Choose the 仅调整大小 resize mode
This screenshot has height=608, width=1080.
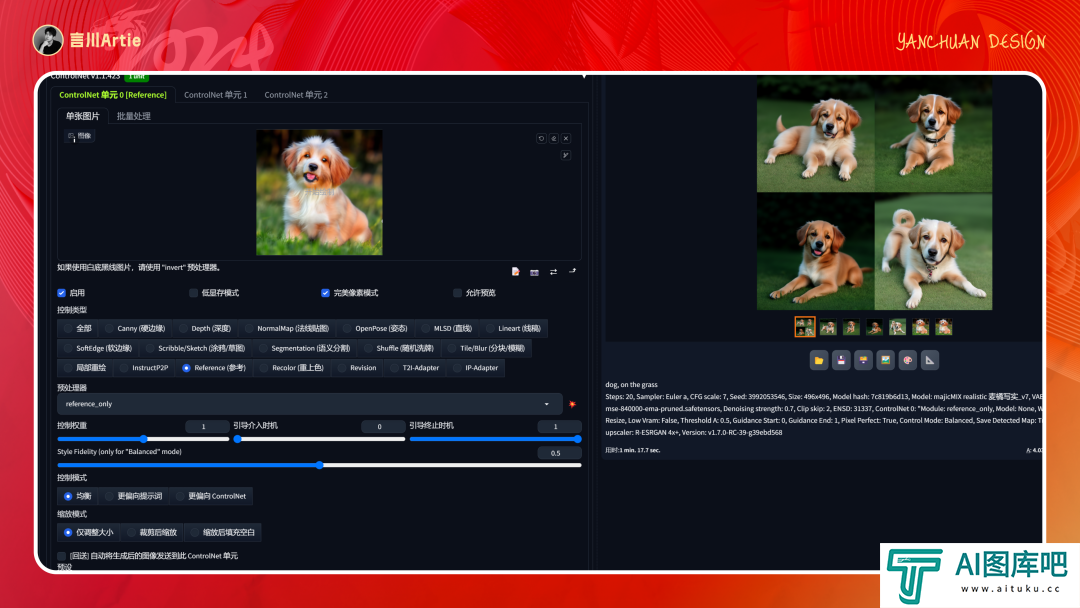88,532
